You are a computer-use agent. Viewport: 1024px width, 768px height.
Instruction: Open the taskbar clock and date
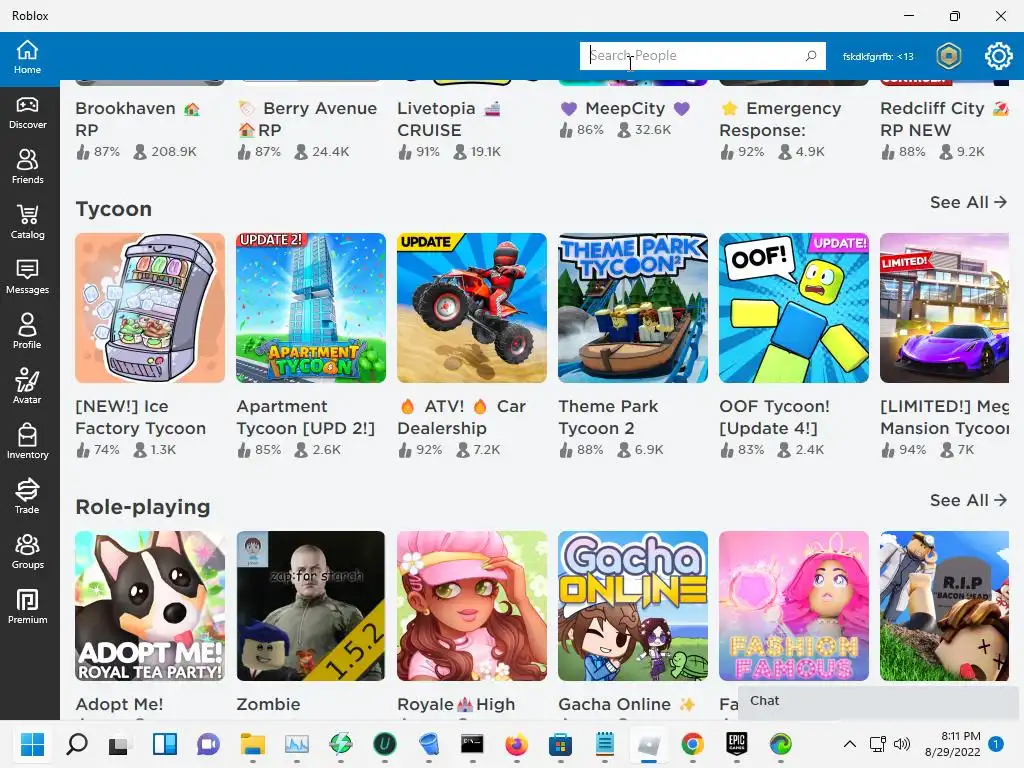[953, 744]
